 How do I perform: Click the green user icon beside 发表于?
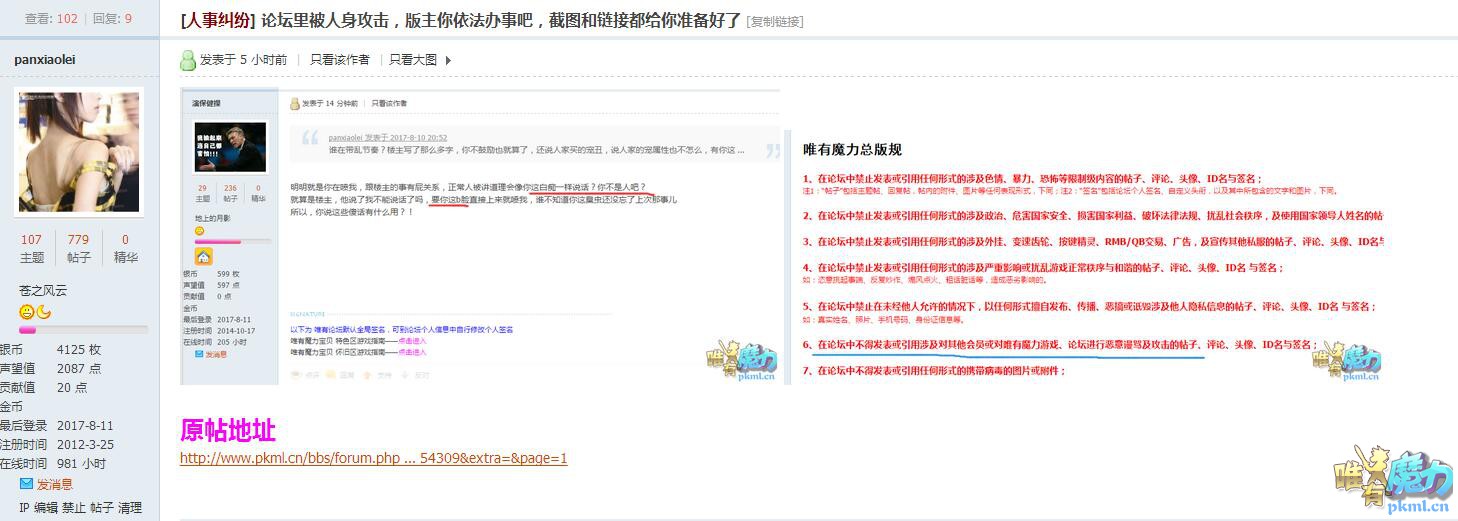point(188,60)
